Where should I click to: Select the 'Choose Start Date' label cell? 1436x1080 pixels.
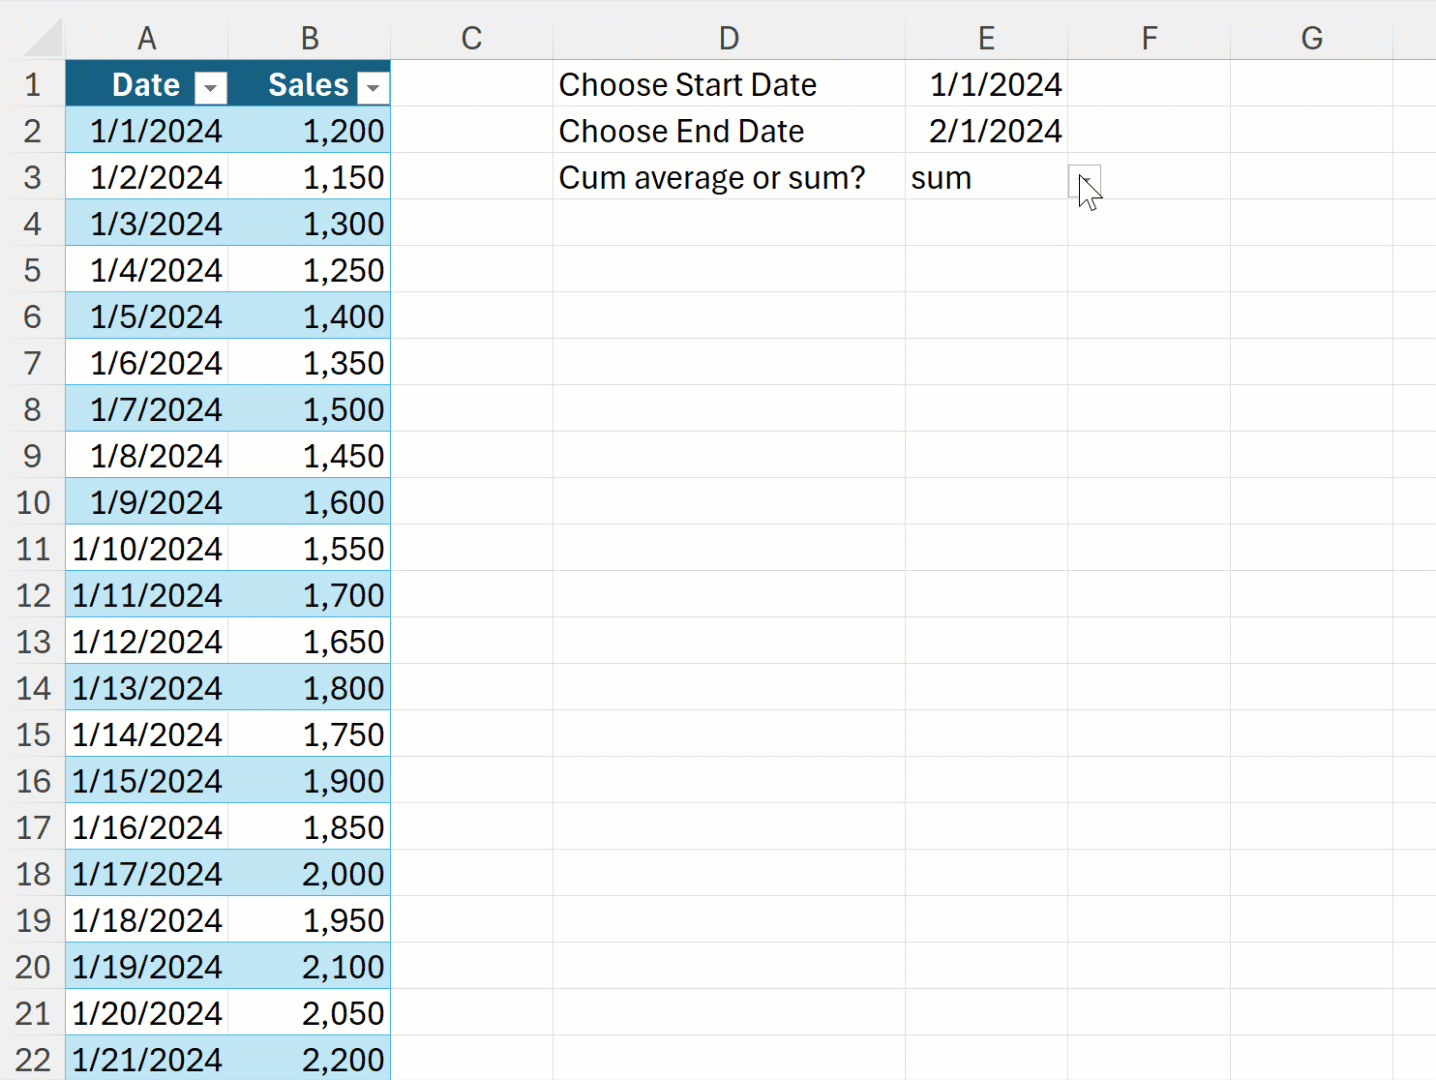(729, 84)
